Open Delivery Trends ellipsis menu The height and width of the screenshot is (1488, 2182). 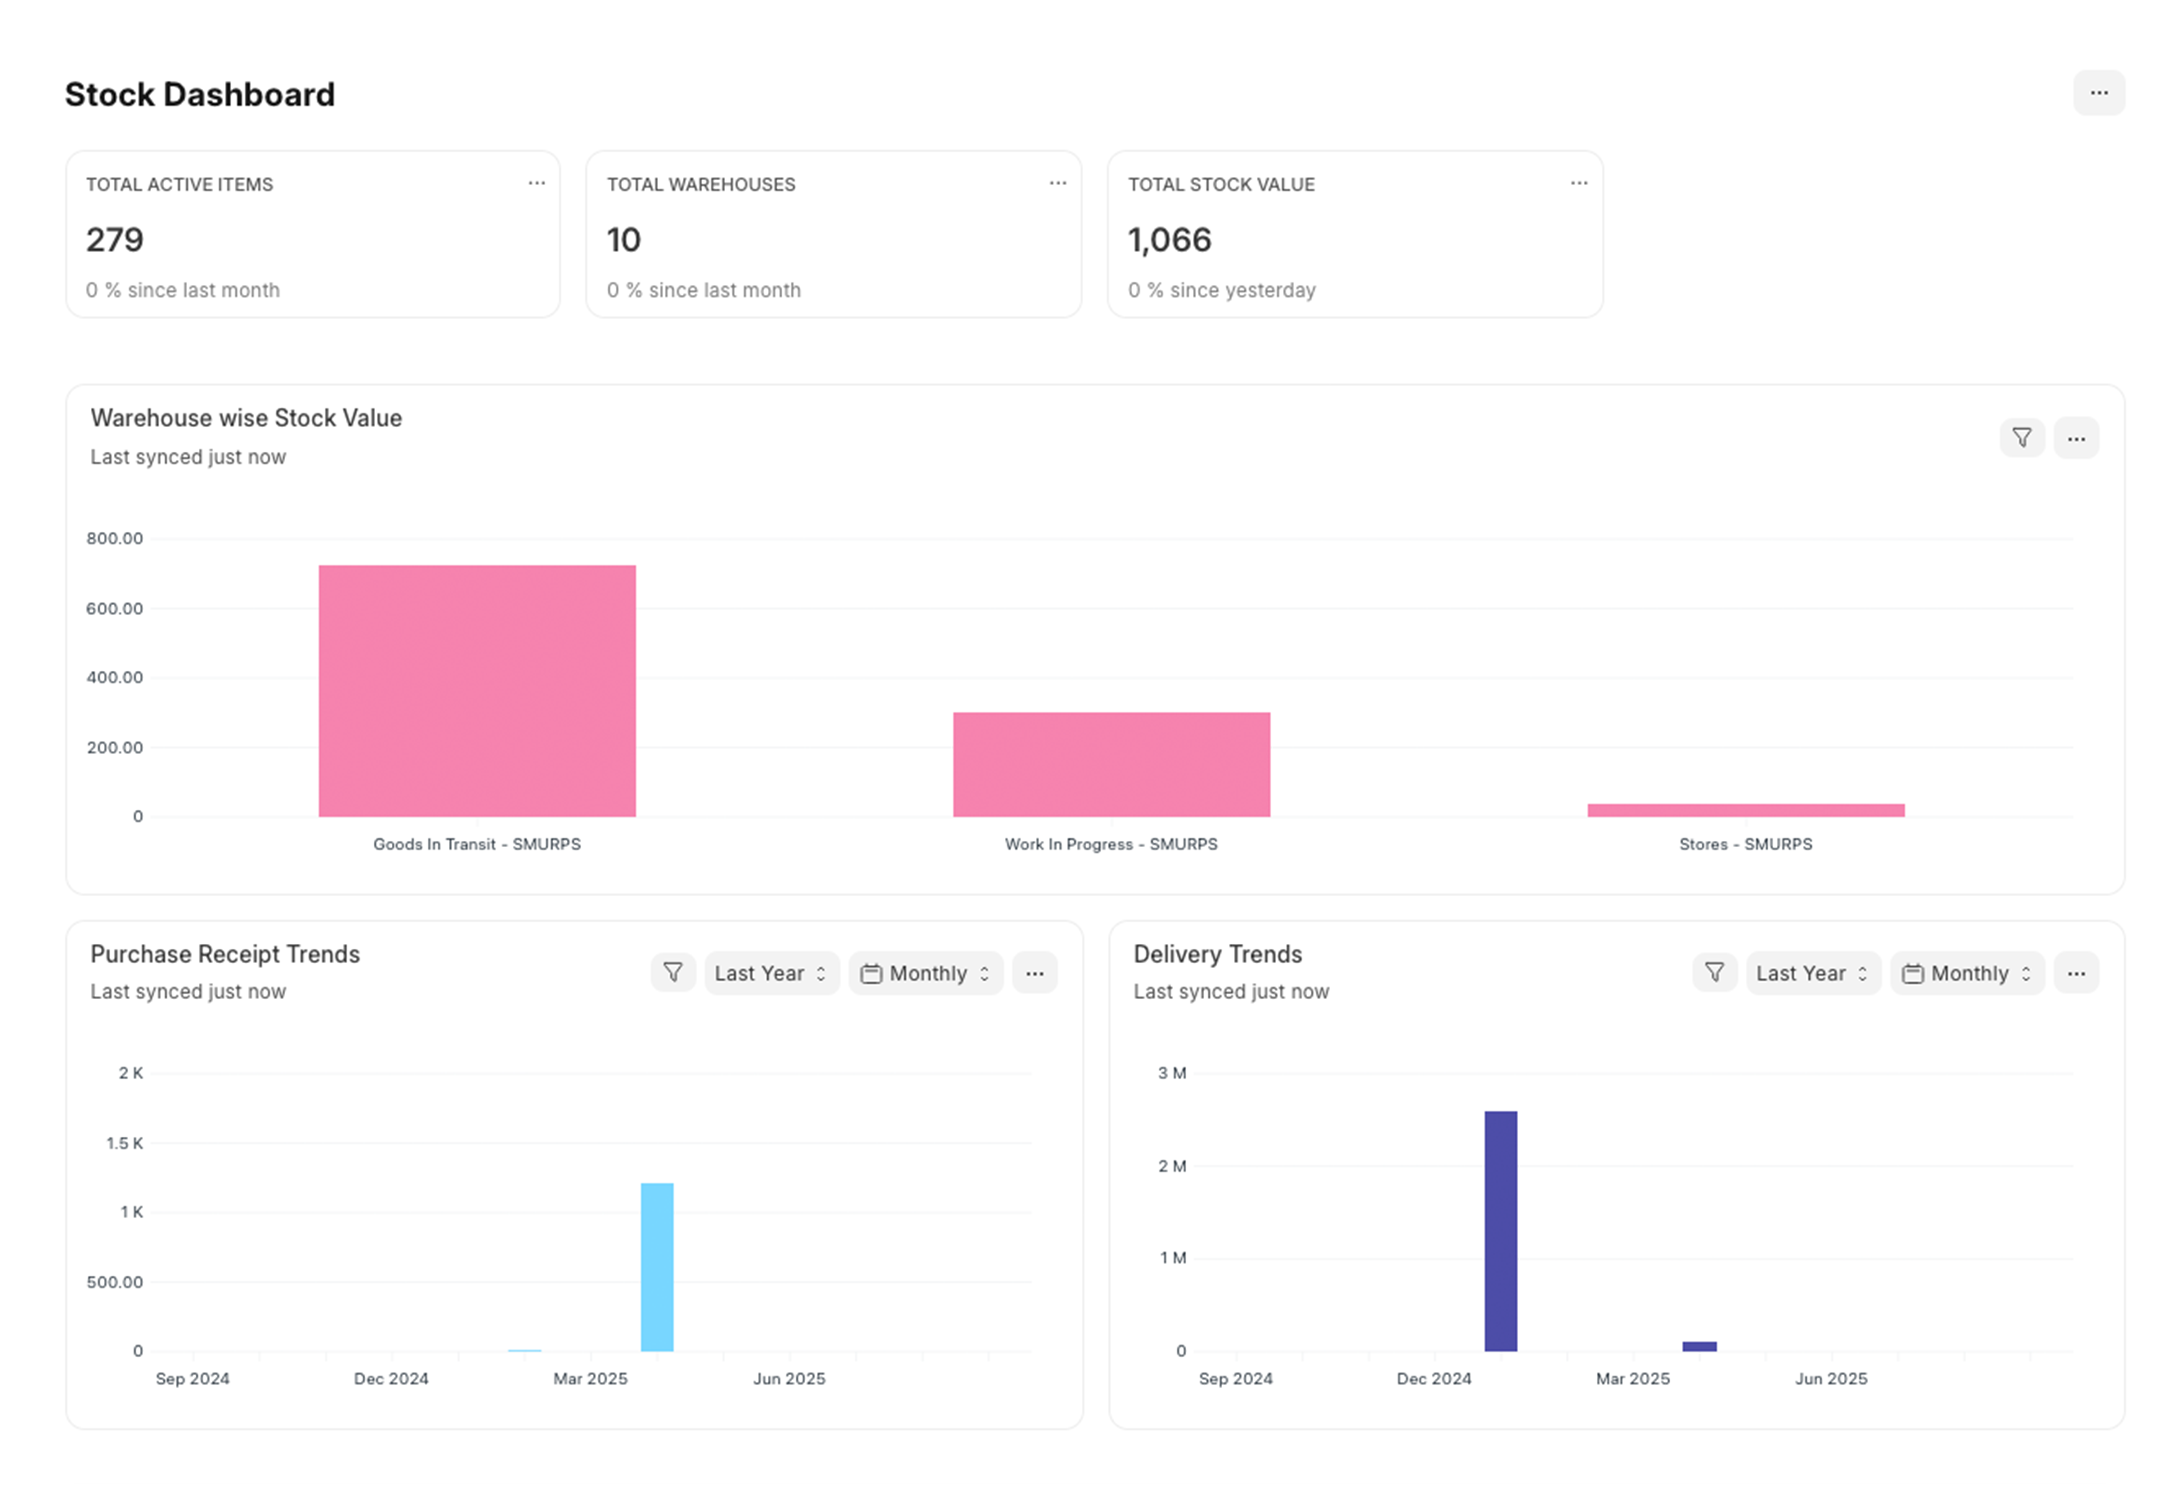2076,972
